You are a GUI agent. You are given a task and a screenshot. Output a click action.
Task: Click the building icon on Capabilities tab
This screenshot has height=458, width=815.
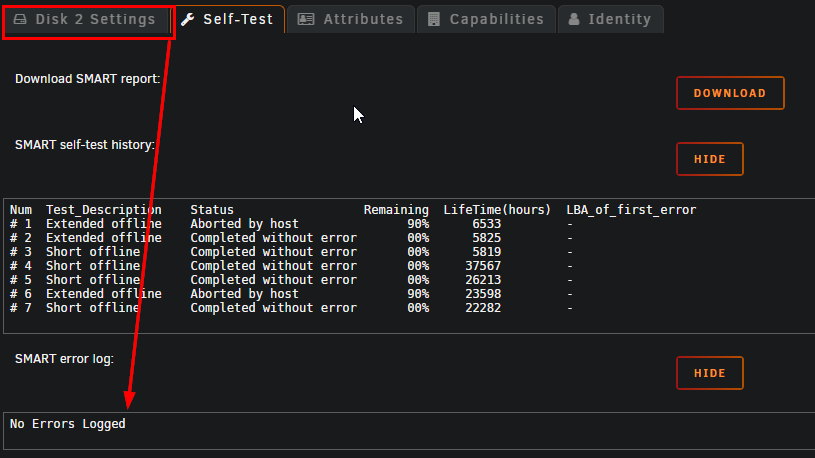point(433,19)
